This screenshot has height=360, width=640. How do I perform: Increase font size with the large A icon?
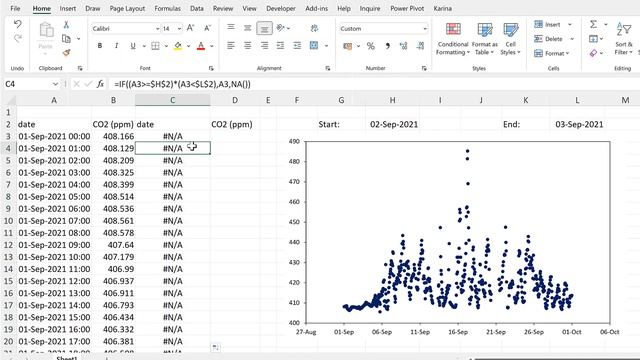(190, 28)
